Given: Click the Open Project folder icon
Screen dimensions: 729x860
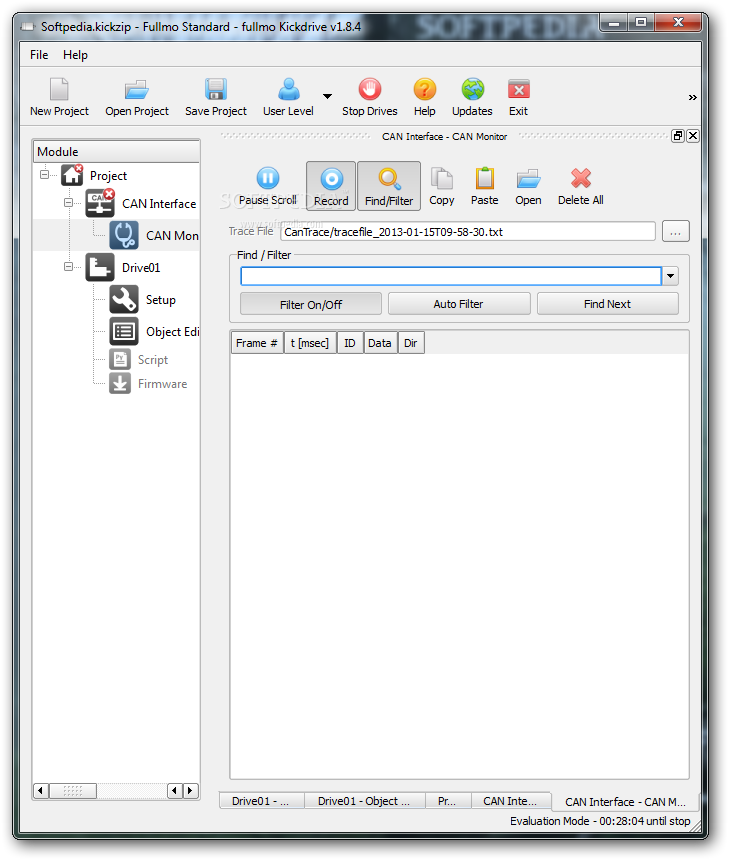Looking at the screenshot, I should (x=137, y=89).
